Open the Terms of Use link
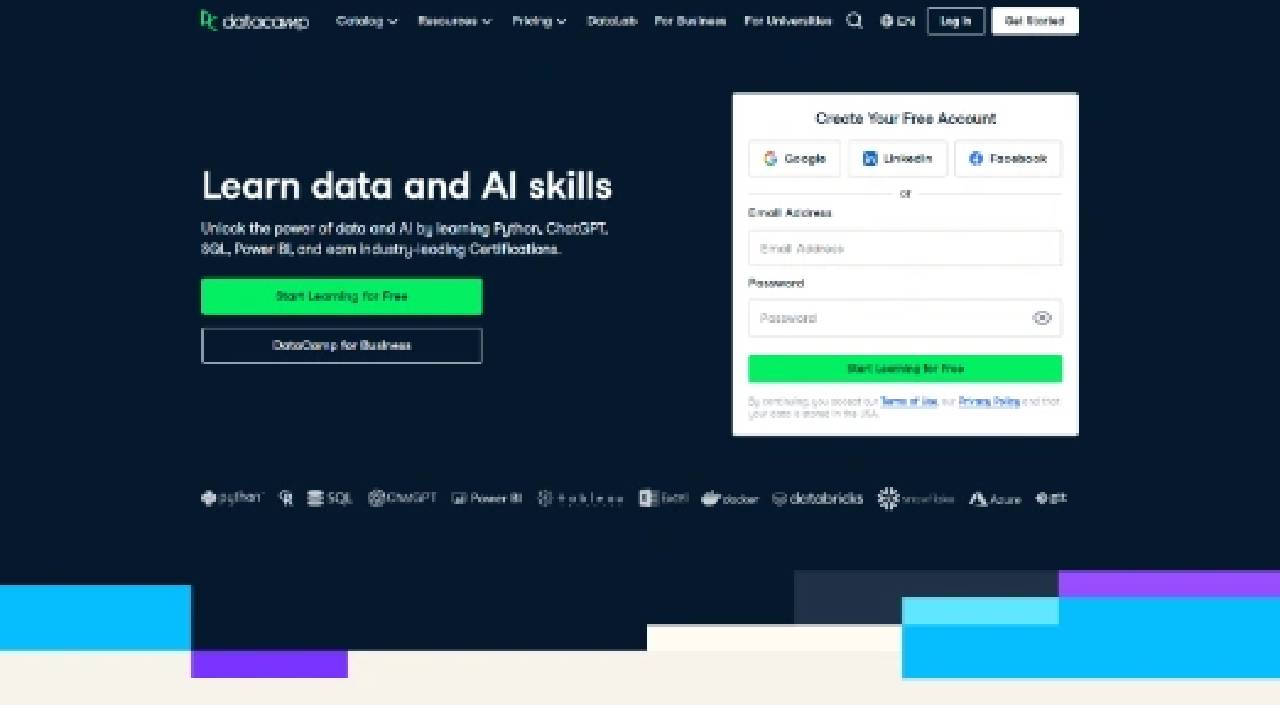Image resolution: width=1280 pixels, height=720 pixels. click(x=909, y=401)
